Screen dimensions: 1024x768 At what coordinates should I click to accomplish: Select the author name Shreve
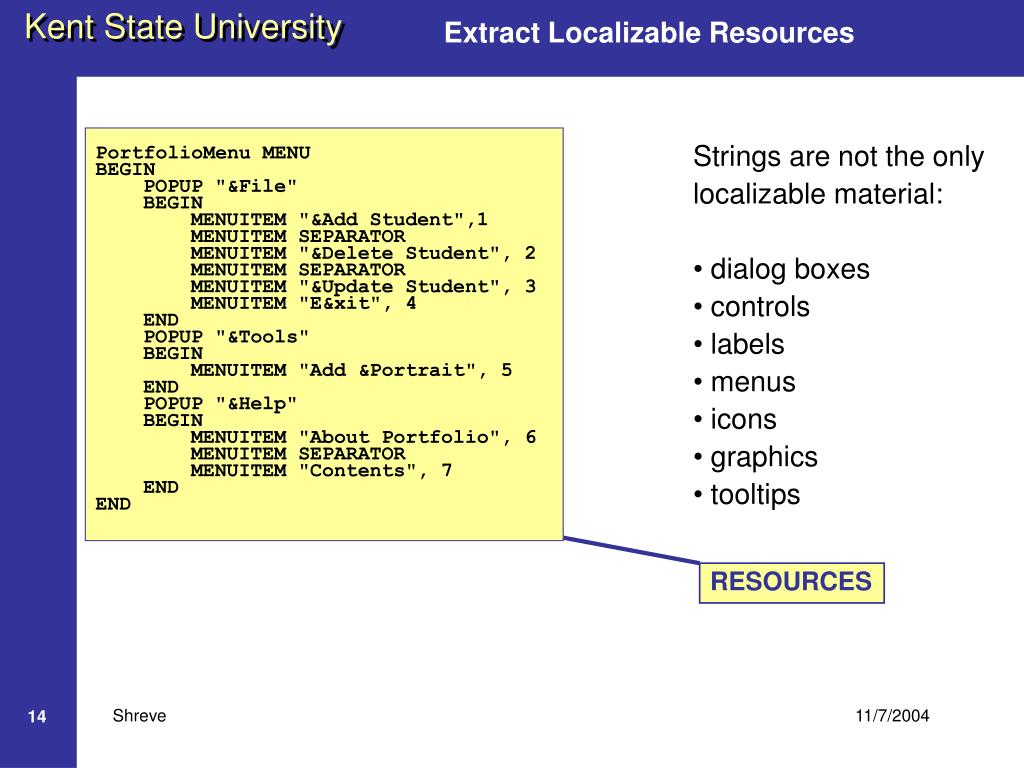coord(139,716)
